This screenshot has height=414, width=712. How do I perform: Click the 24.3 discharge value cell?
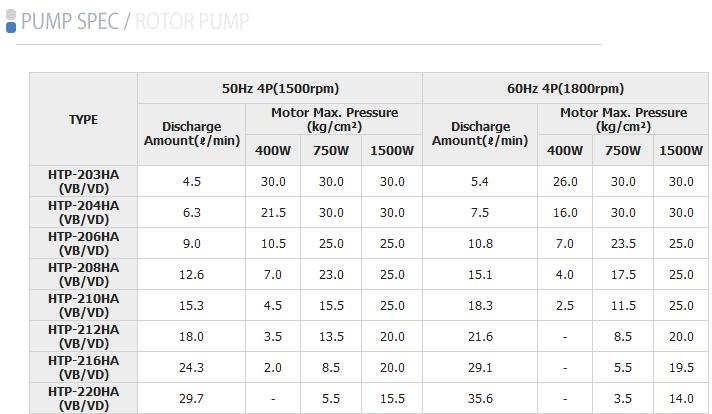coord(190,367)
